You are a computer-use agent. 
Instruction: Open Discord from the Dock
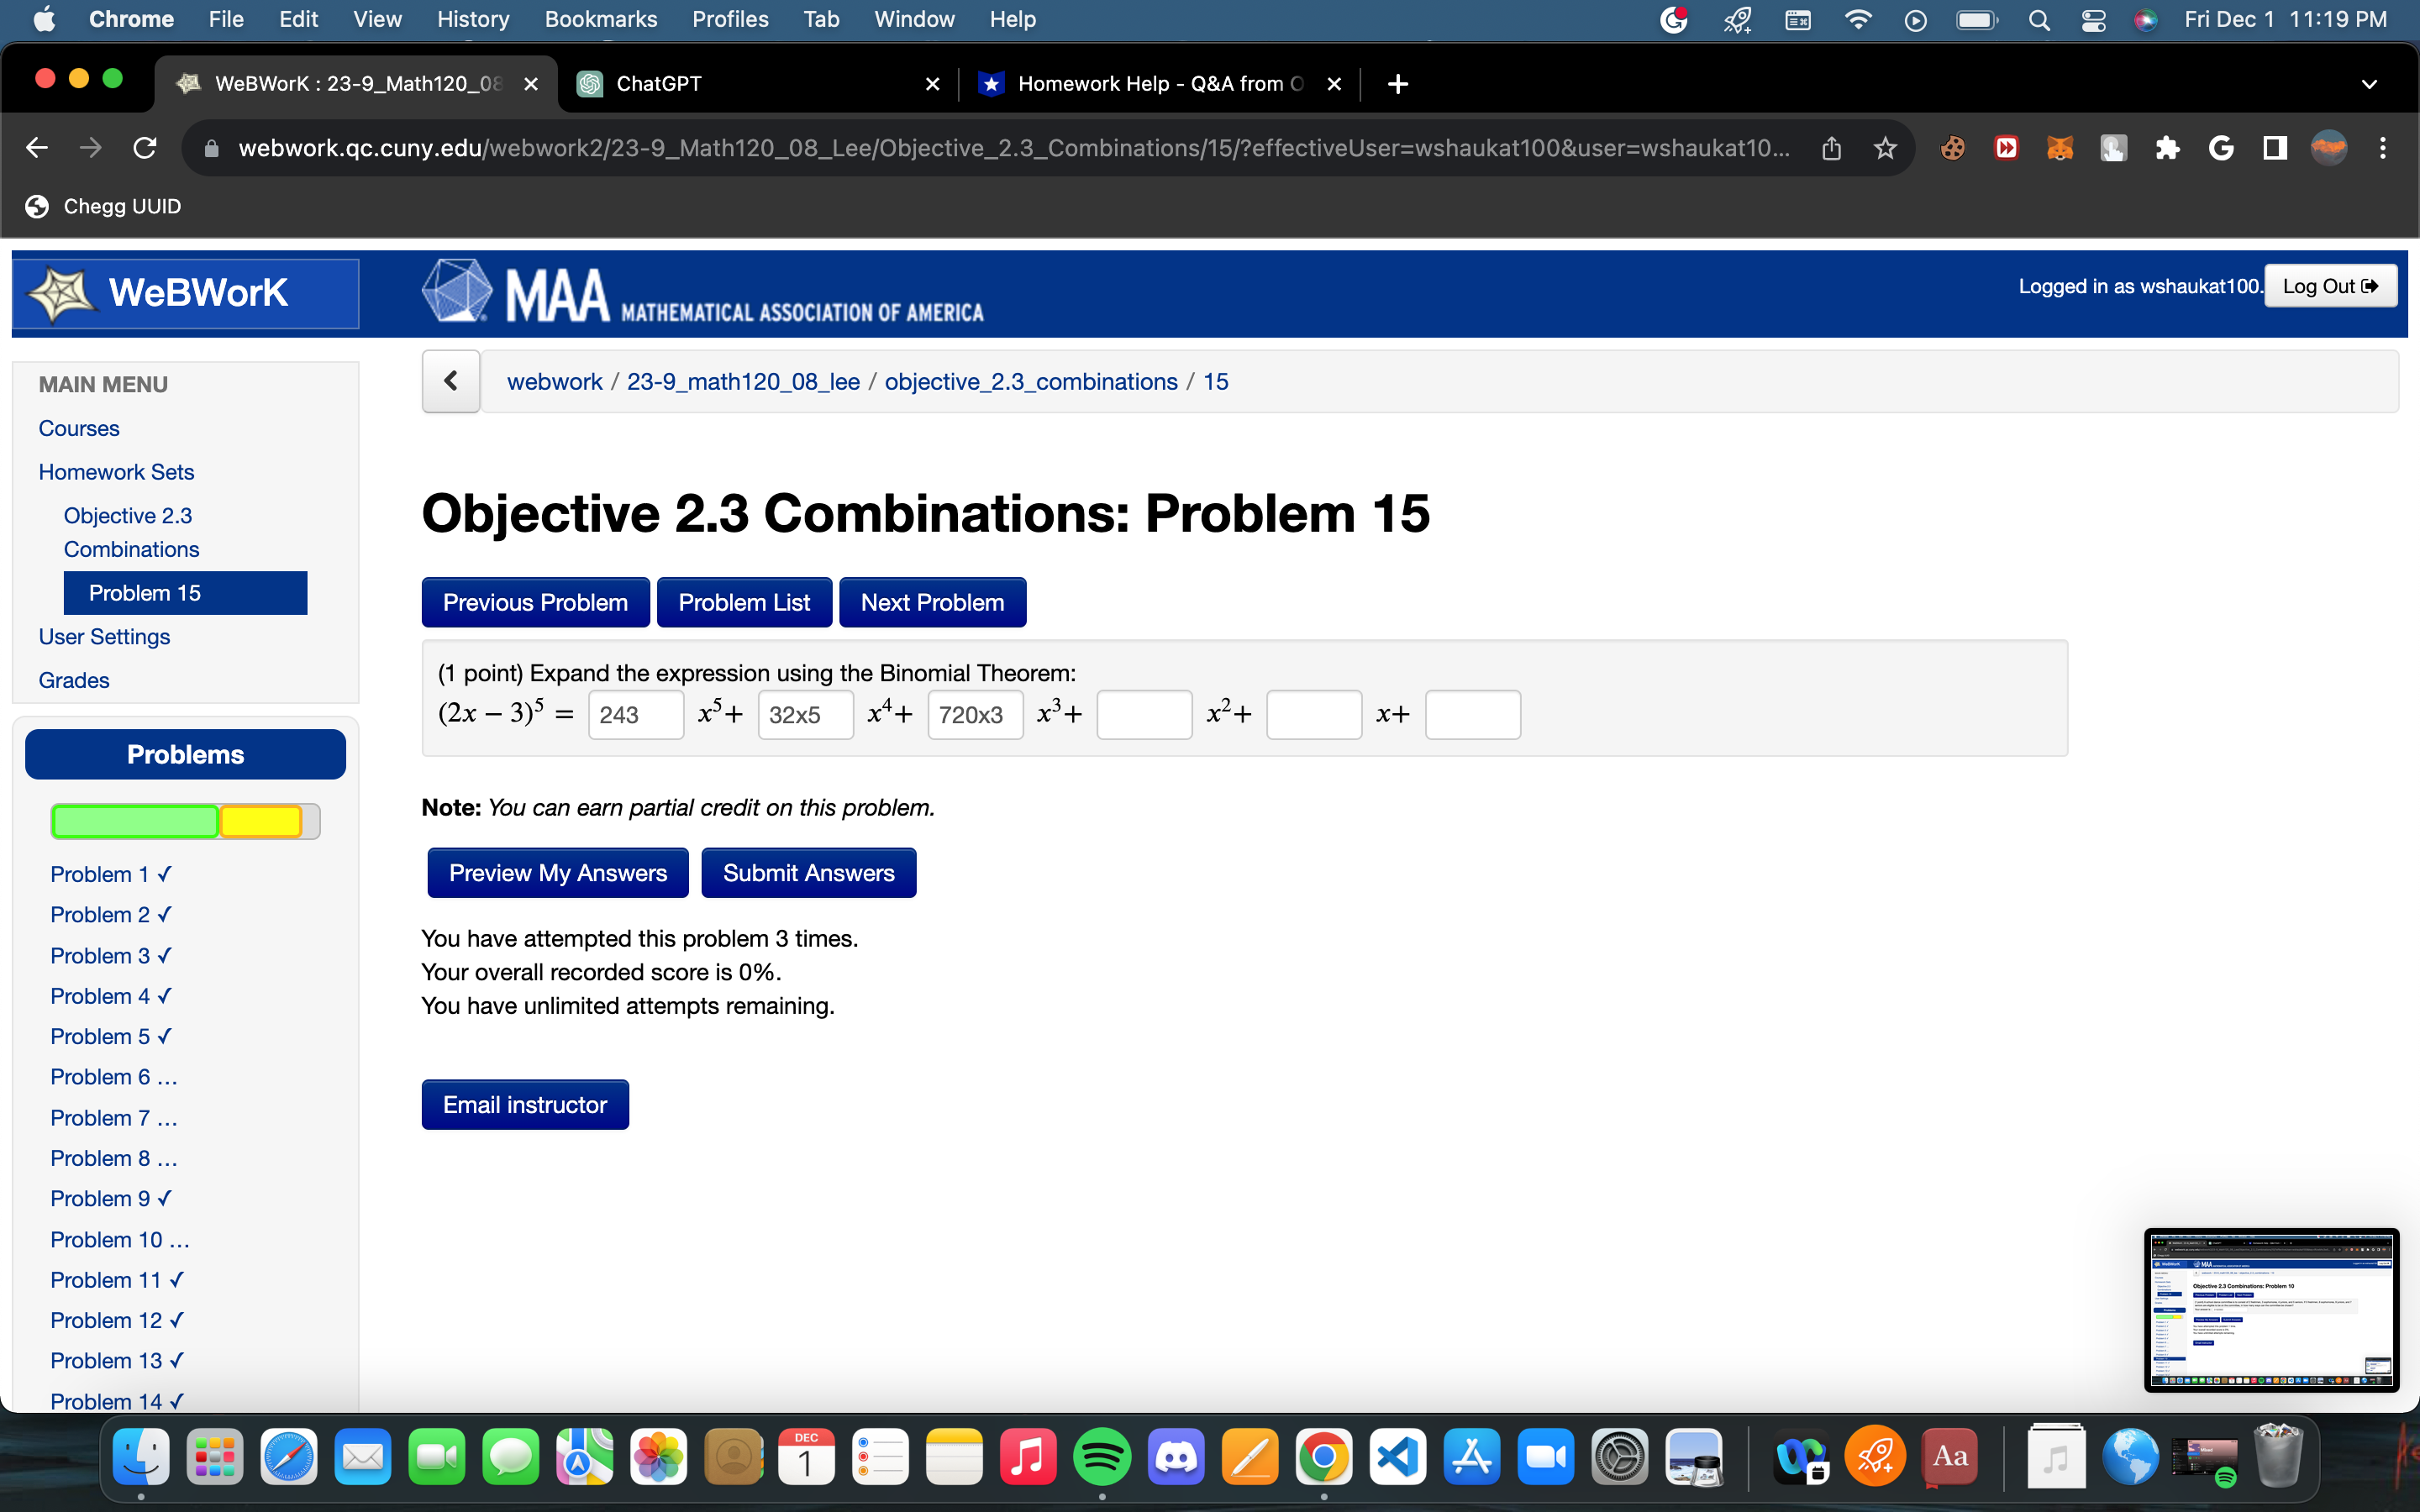pos(1177,1457)
